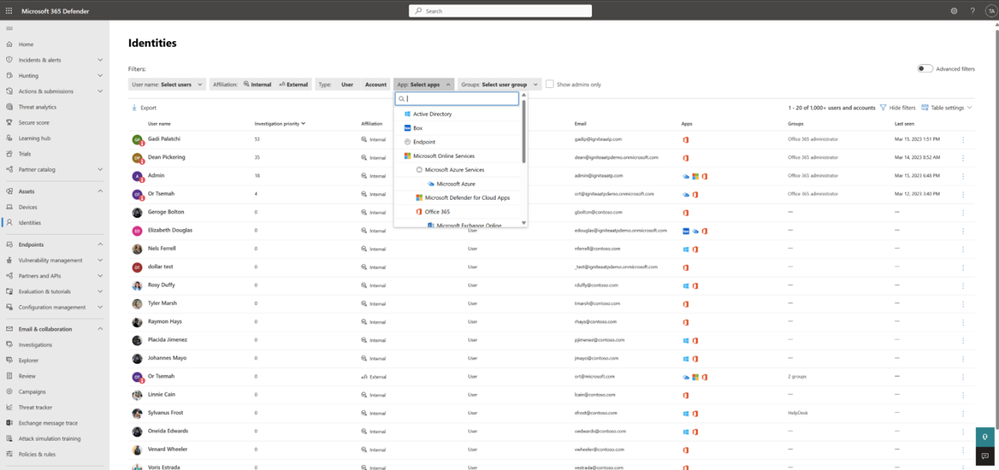
Task: Collapse the navigation hamburger menu
Action: (x=9, y=29)
